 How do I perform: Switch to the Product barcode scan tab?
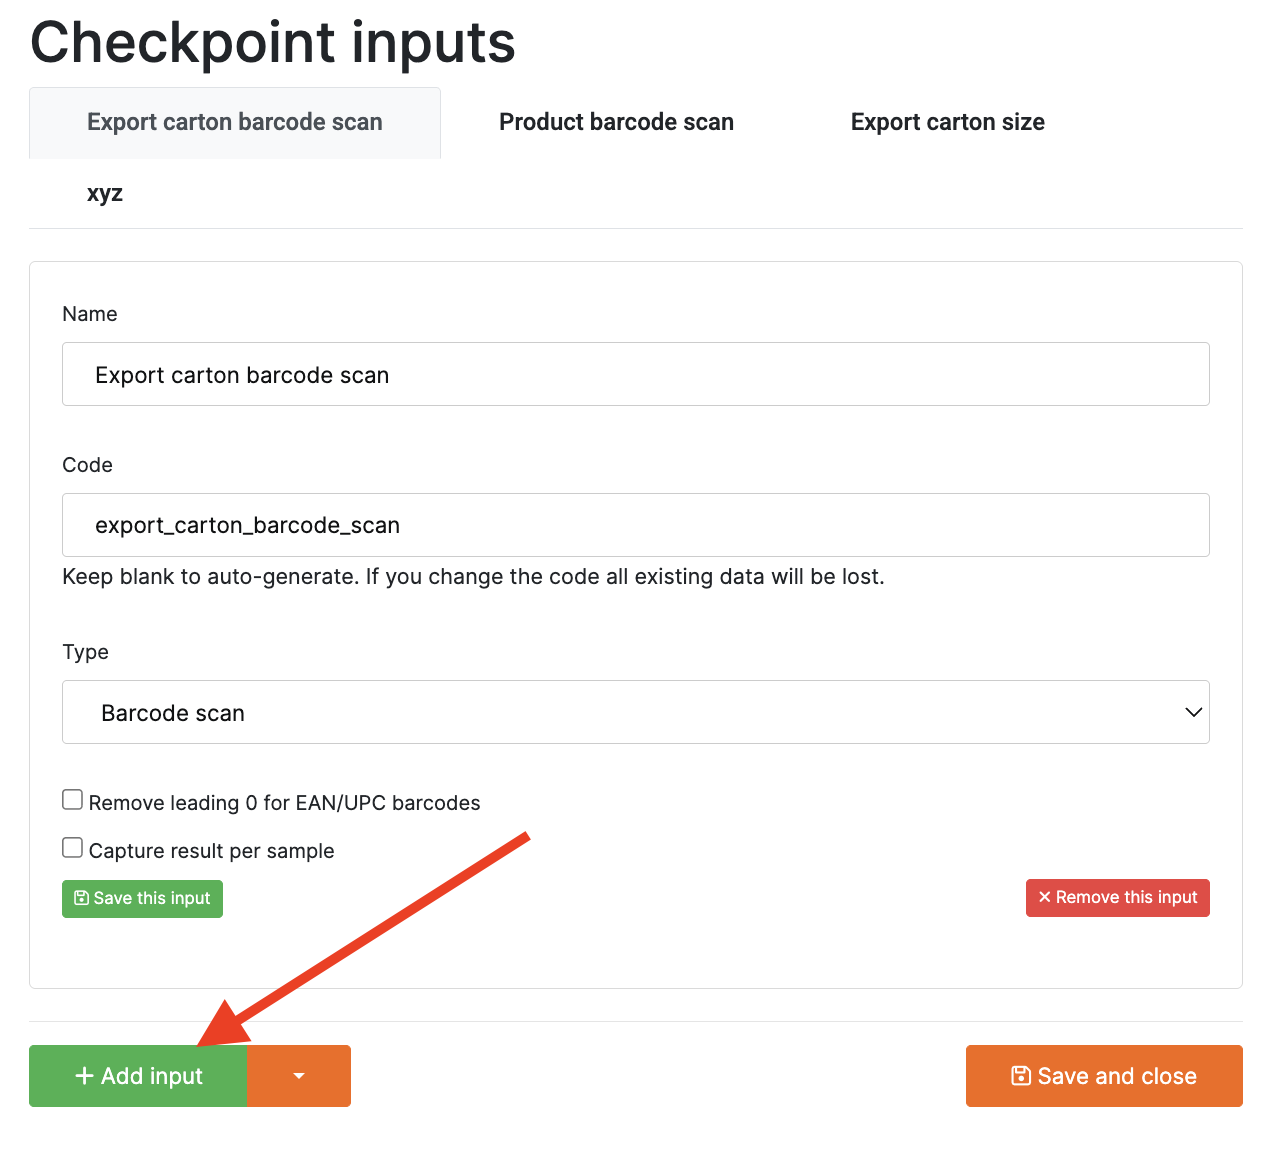pos(616,122)
